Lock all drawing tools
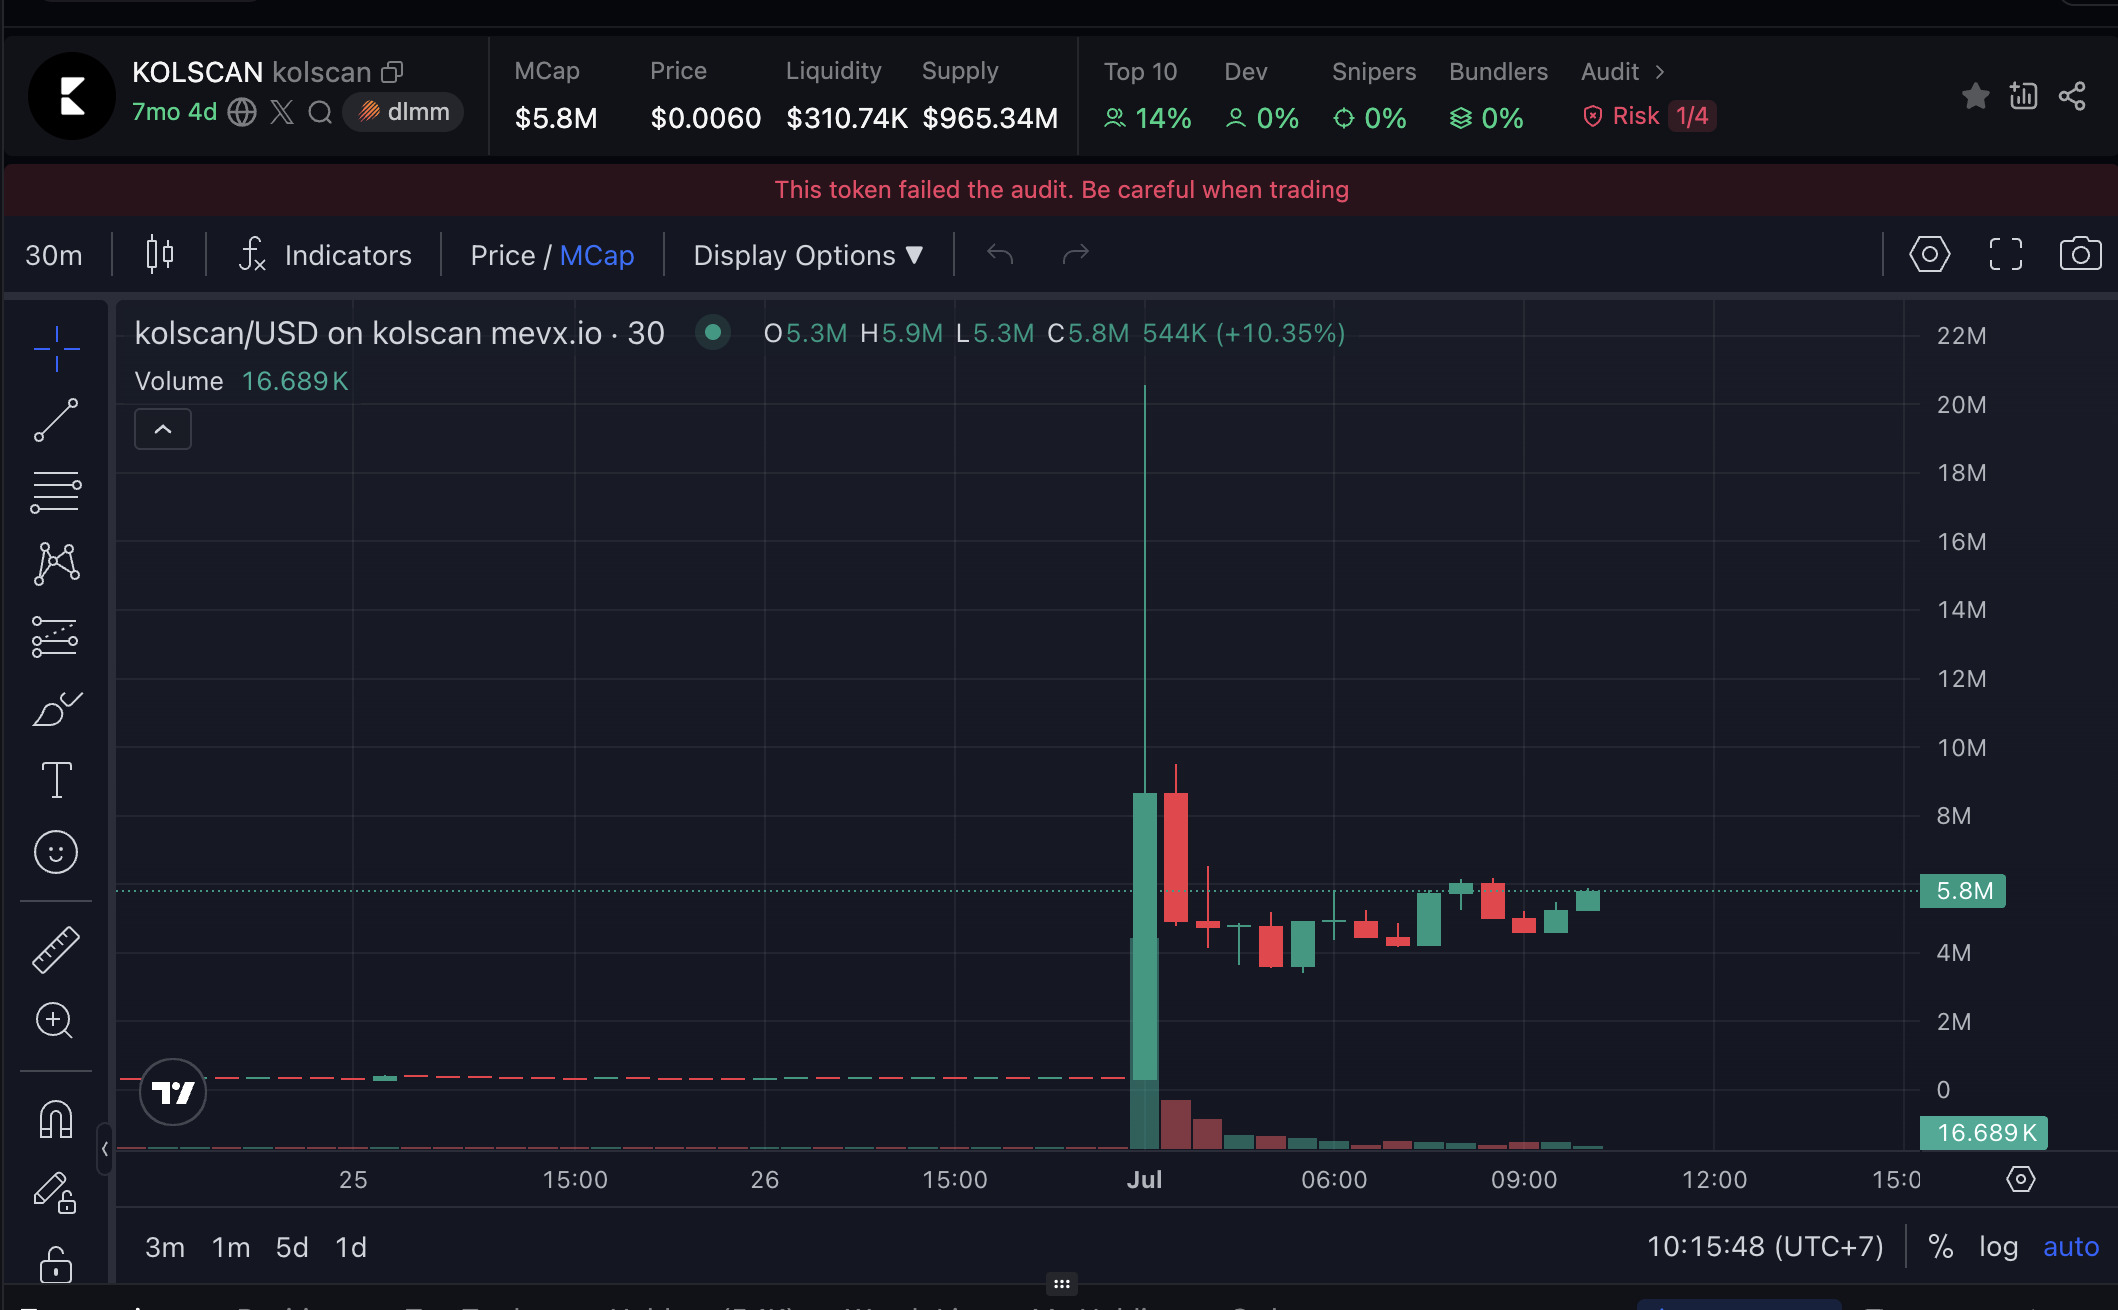 pyautogui.click(x=56, y=1264)
